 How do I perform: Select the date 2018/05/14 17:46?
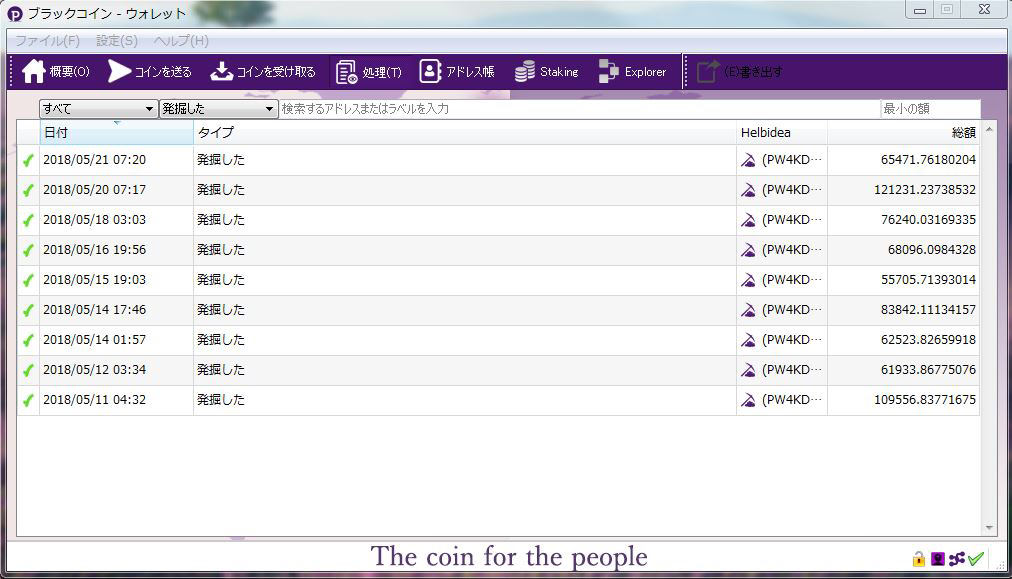(x=94, y=310)
